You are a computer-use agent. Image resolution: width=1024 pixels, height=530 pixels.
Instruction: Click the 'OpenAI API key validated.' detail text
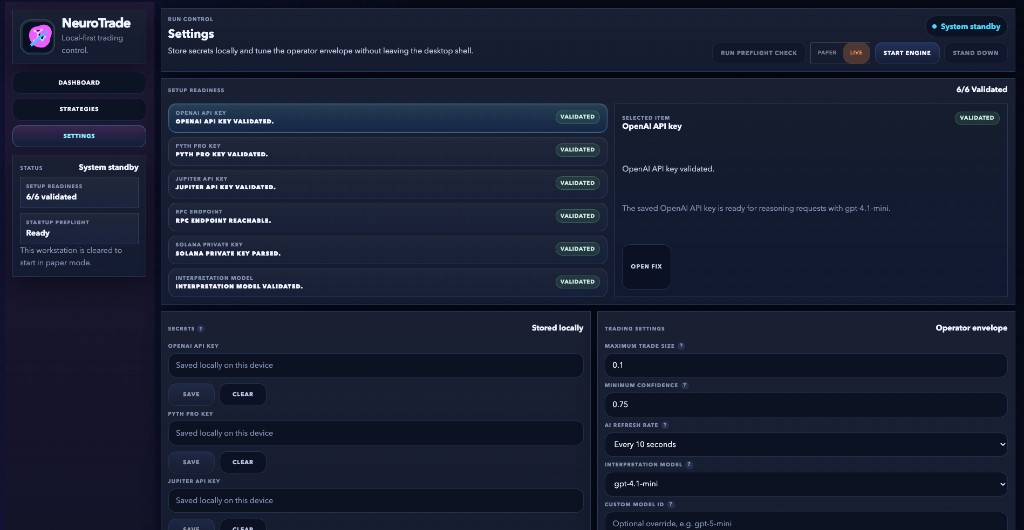[x=668, y=169]
